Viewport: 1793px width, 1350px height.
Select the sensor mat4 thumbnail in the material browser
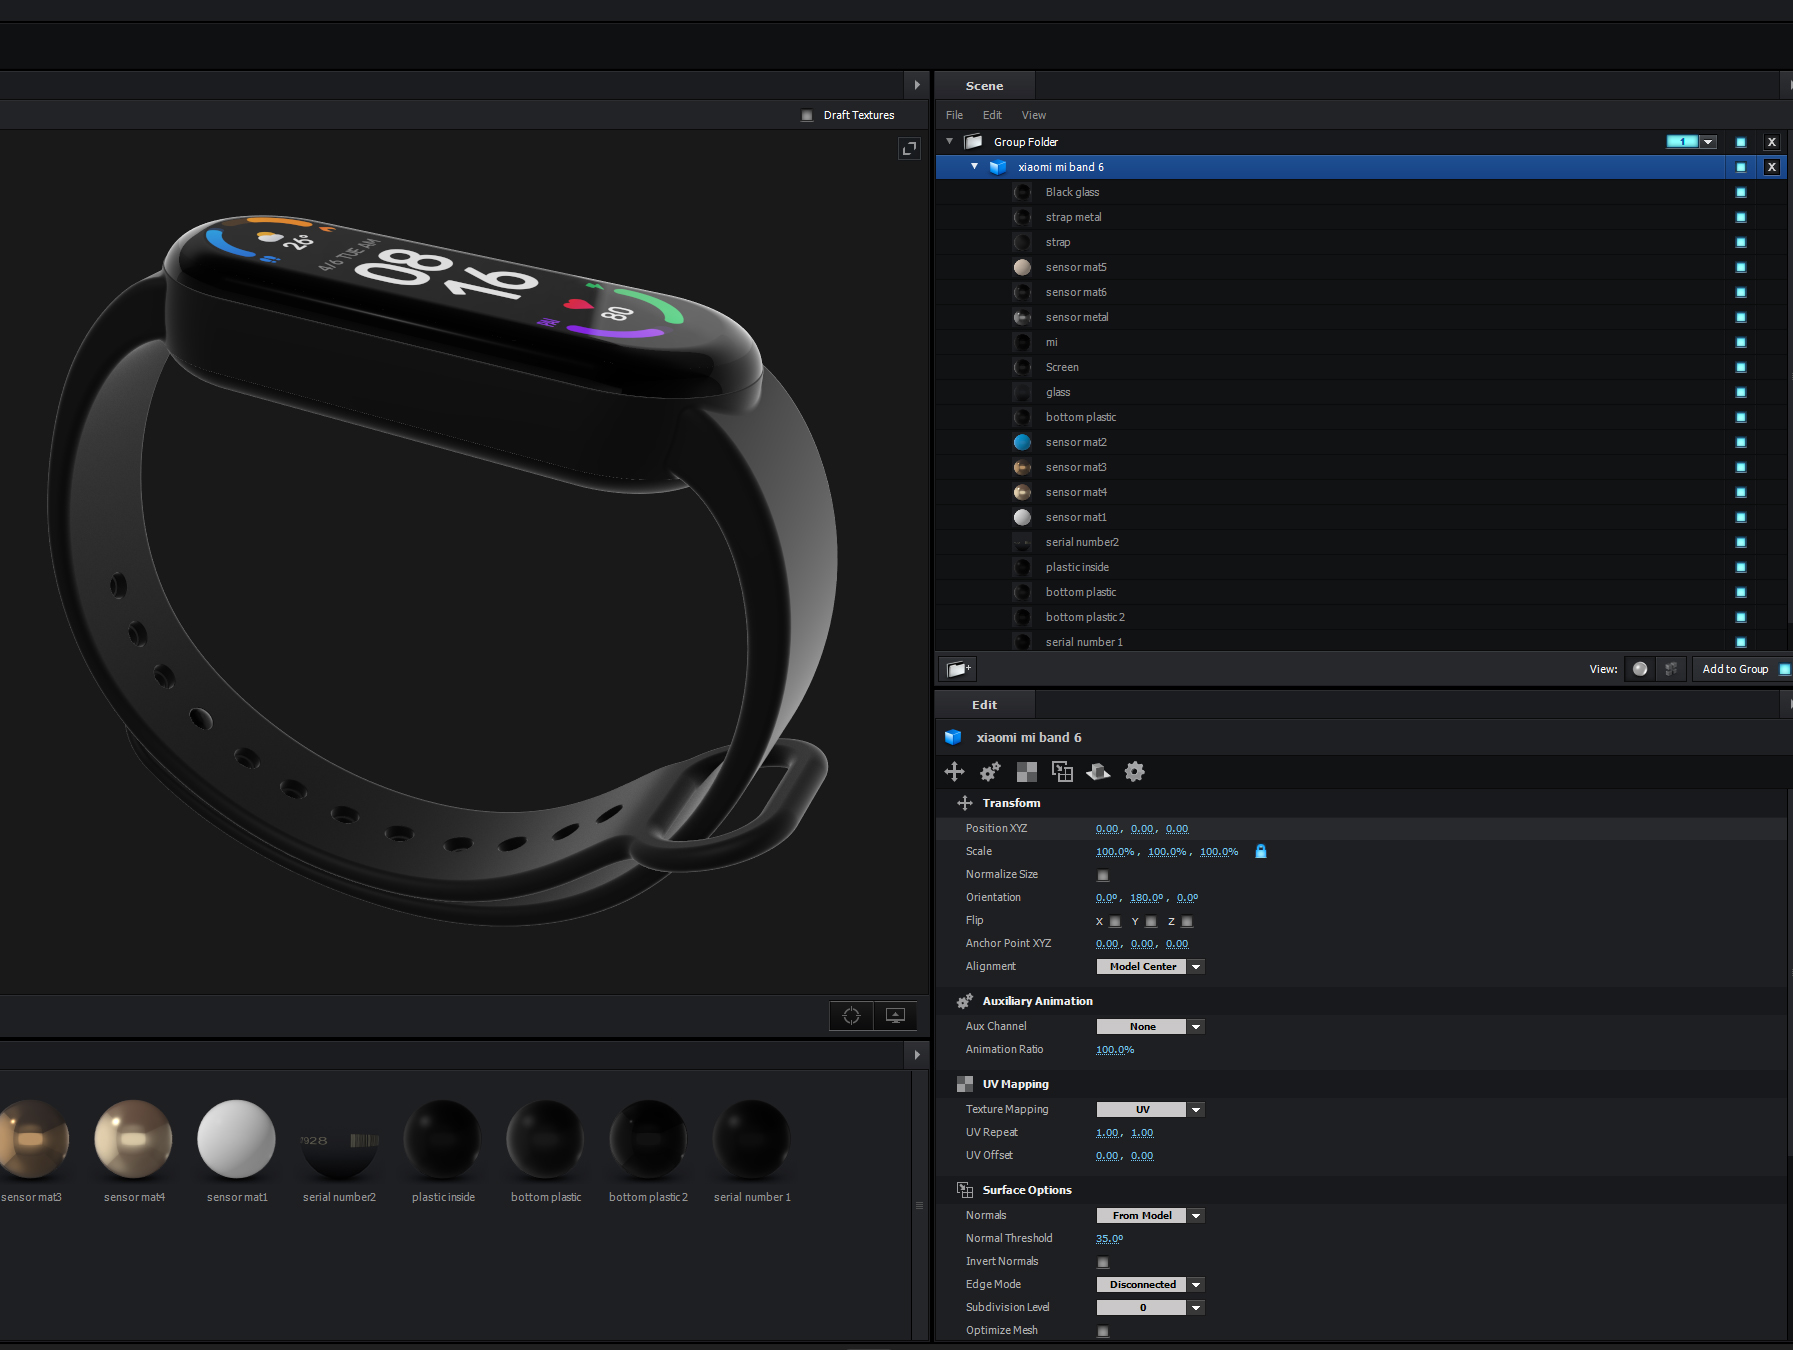(x=134, y=1139)
